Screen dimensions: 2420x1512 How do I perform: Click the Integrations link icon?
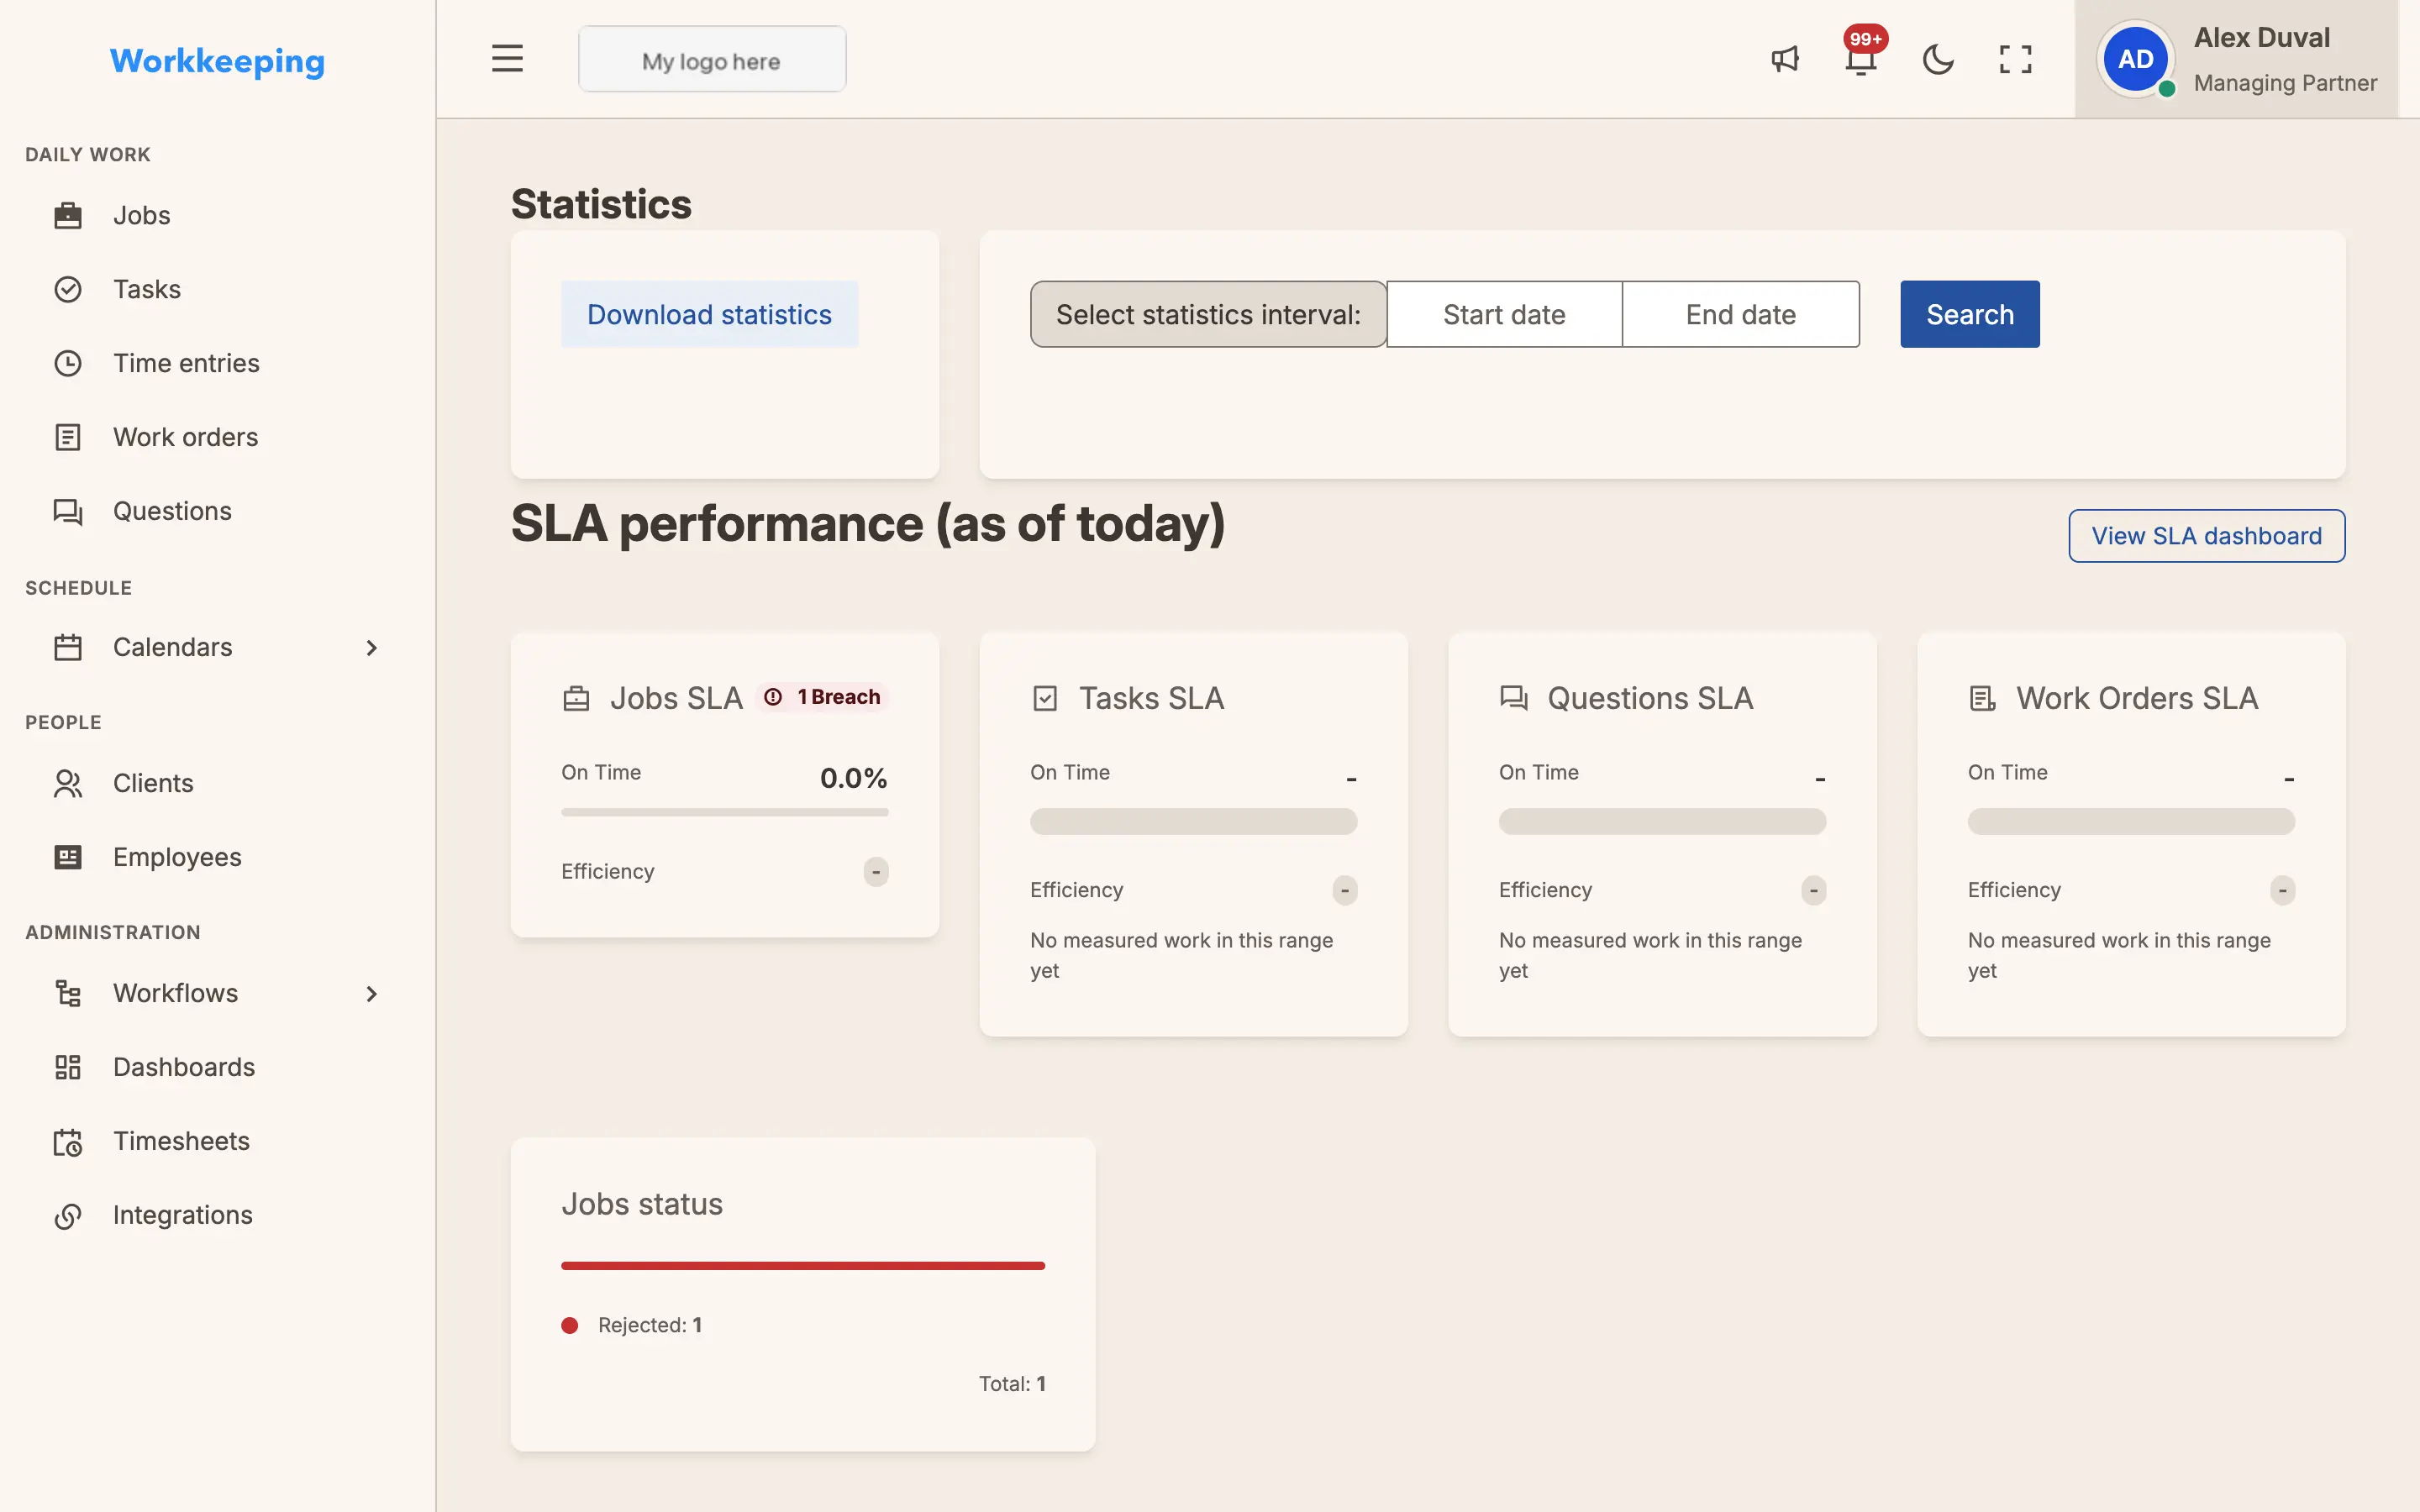[x=68, y=1215]
